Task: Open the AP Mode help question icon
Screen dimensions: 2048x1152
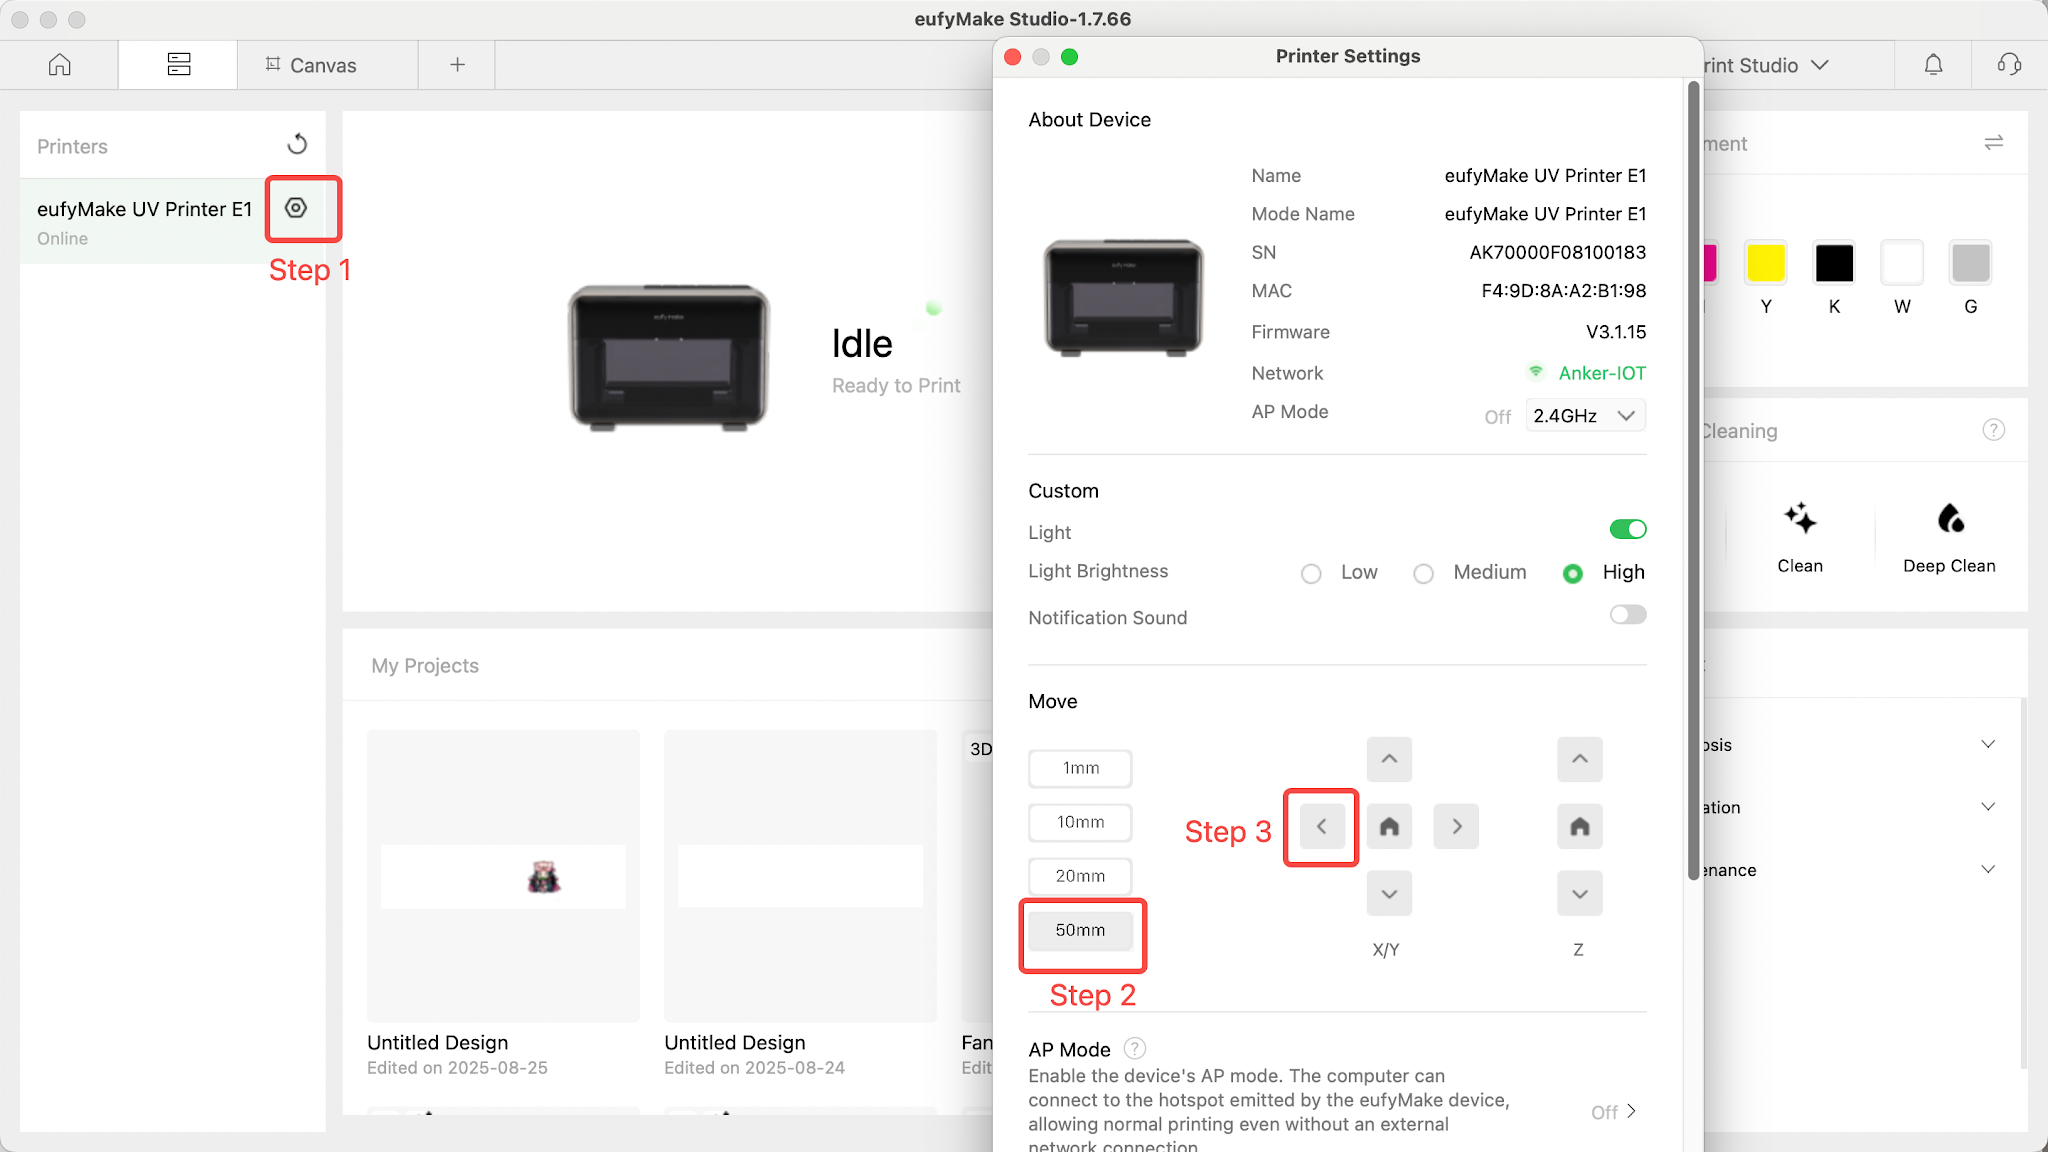Action: point(1134,1048)
